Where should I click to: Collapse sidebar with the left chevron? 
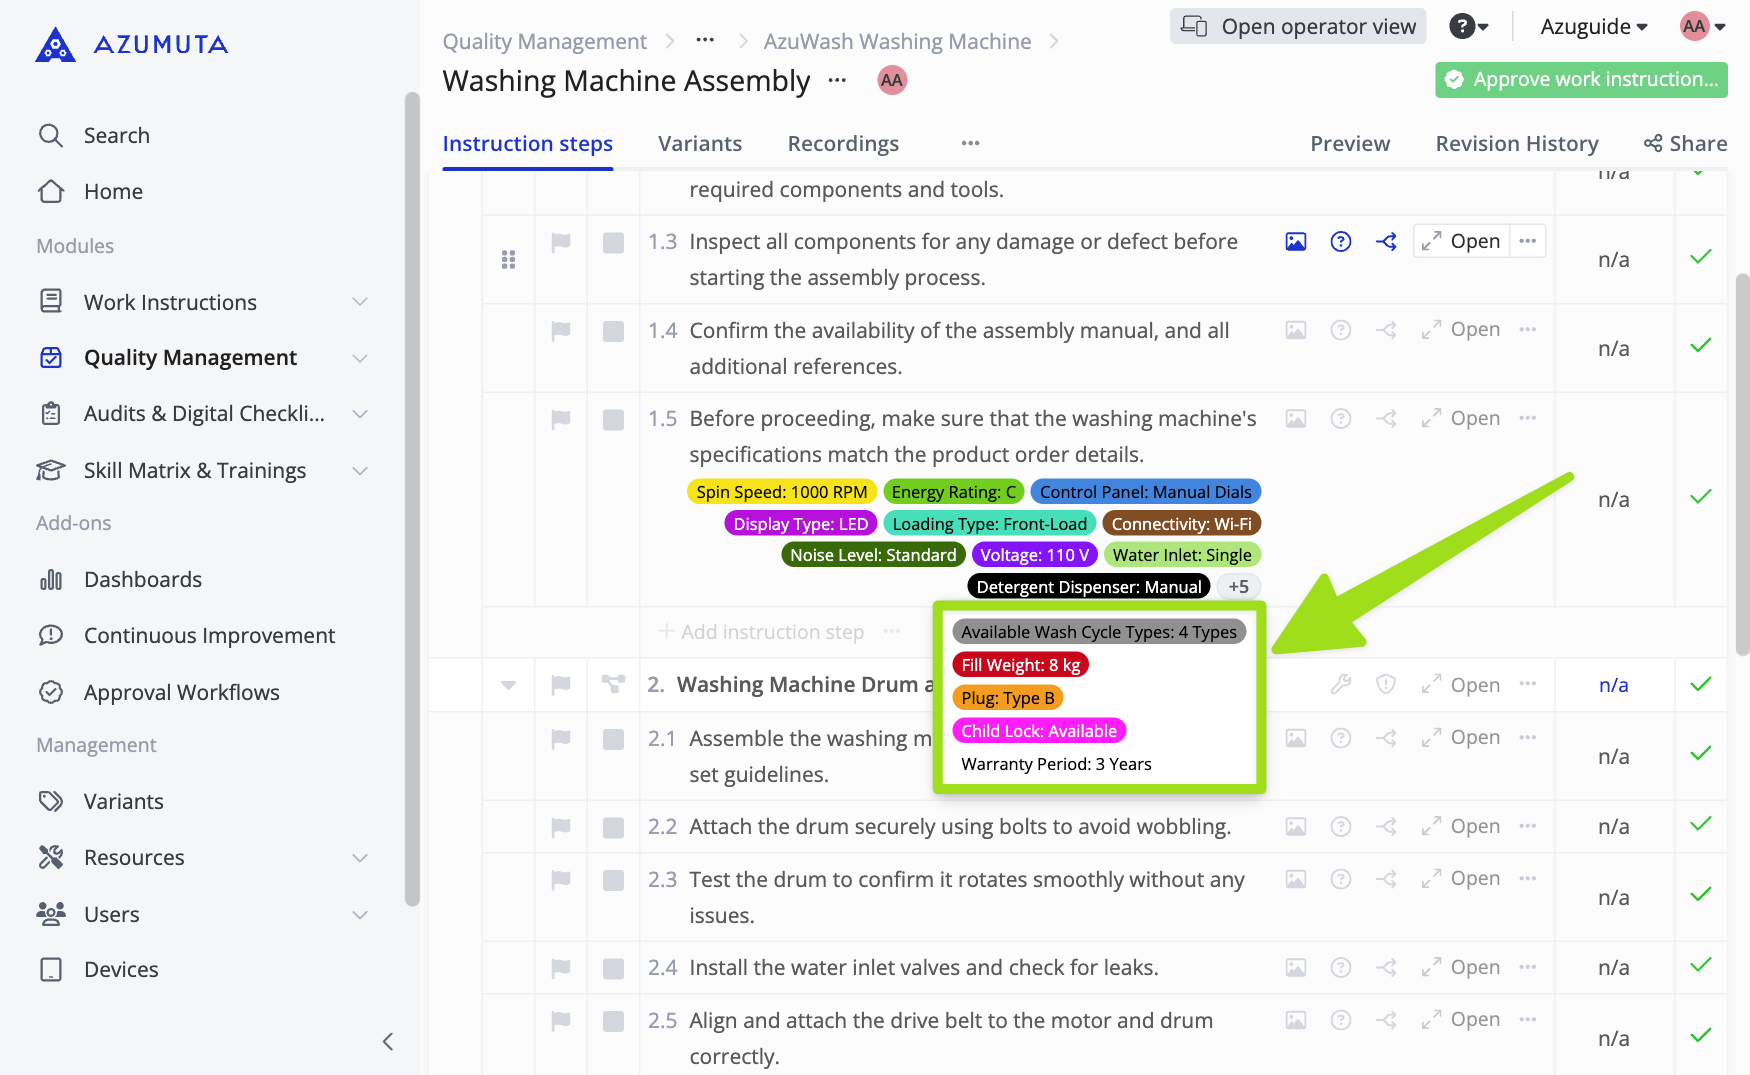point(388,1041)
